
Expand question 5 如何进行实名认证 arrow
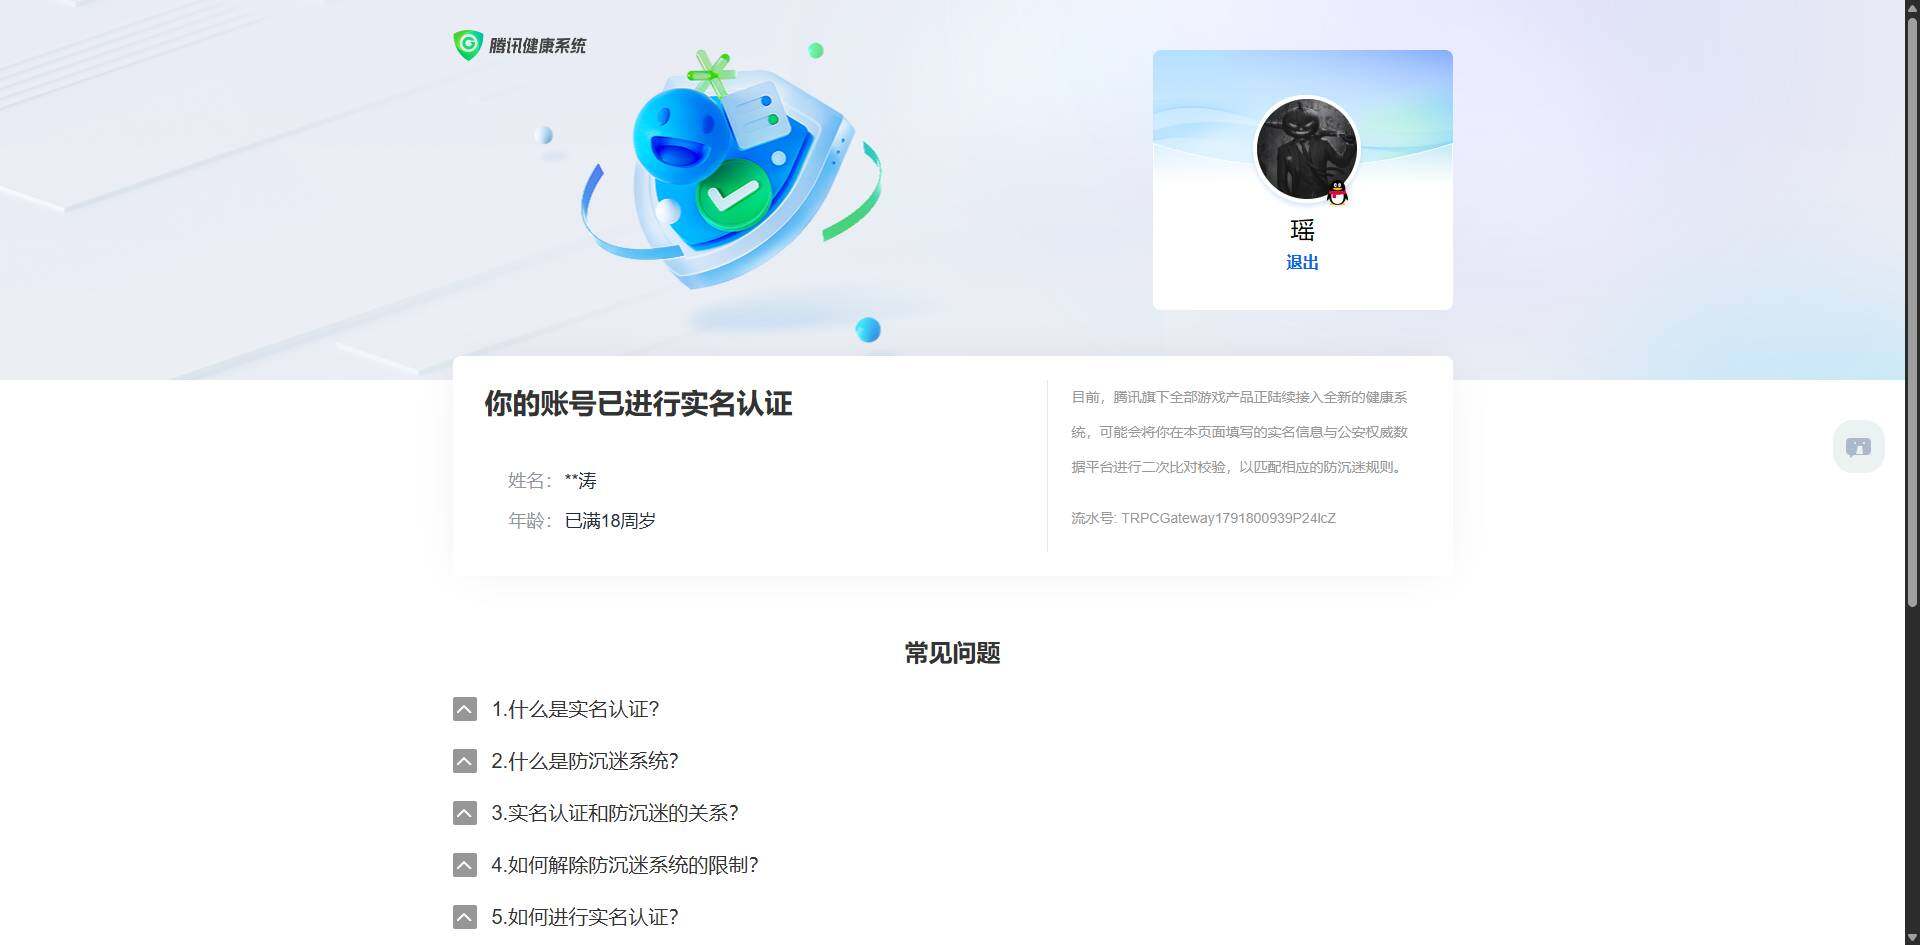465,917
